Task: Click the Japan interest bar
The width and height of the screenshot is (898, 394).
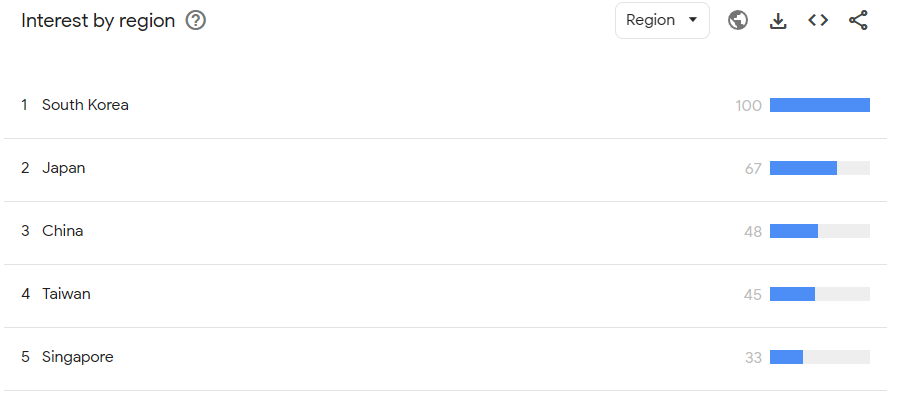Action: (820, 168)
